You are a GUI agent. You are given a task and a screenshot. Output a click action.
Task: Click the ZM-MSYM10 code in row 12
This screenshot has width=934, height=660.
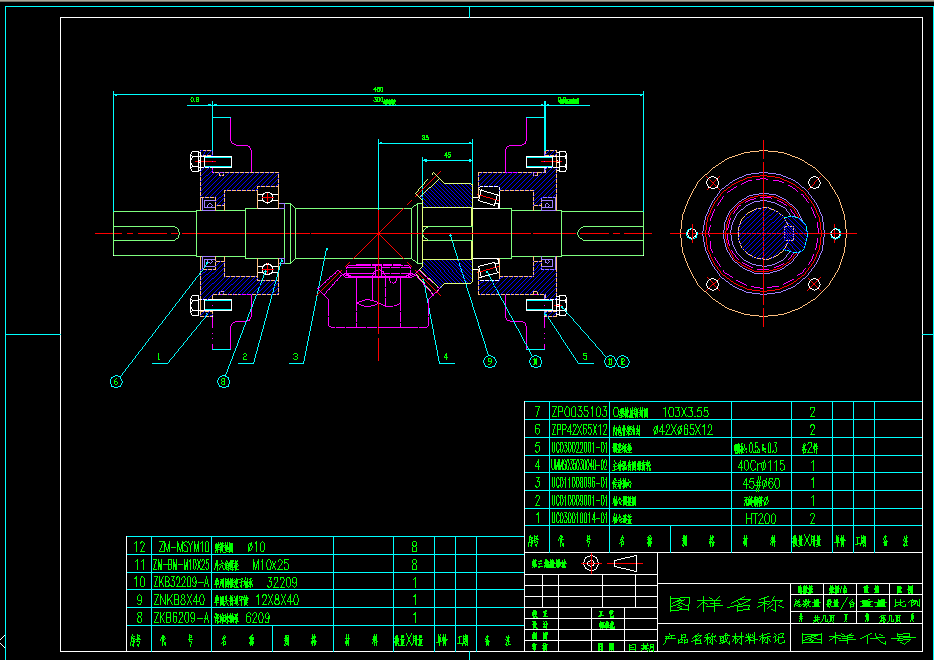coord(181,547)
